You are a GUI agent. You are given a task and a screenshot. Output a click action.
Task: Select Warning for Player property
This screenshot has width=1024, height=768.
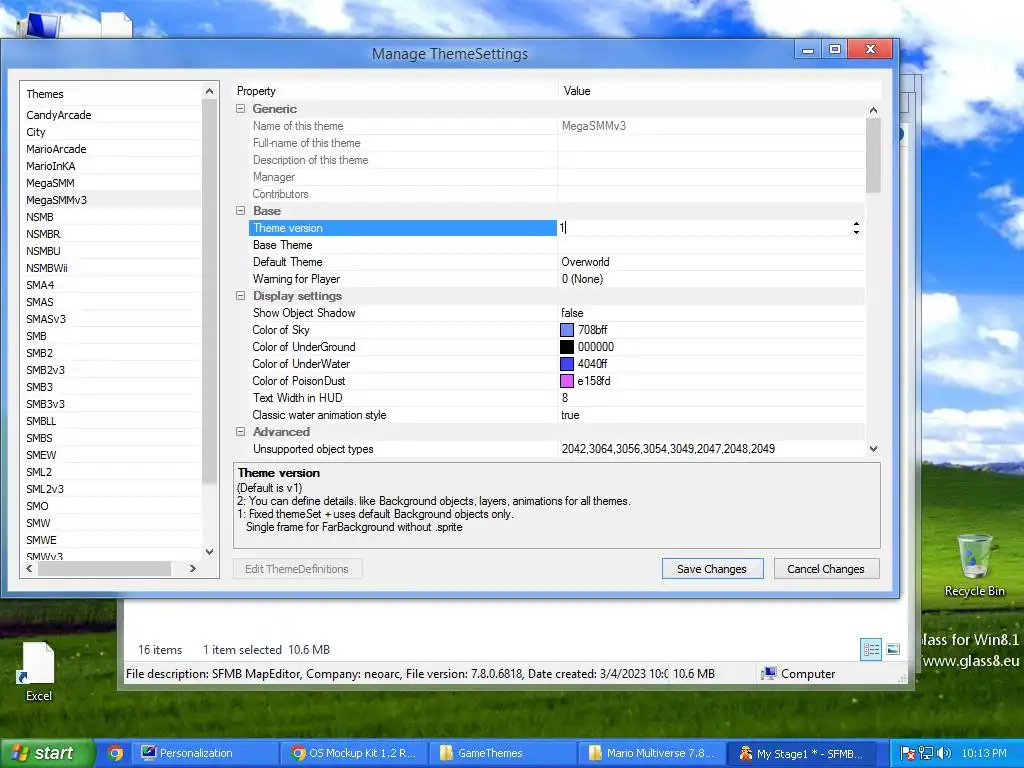click(403, 279)
